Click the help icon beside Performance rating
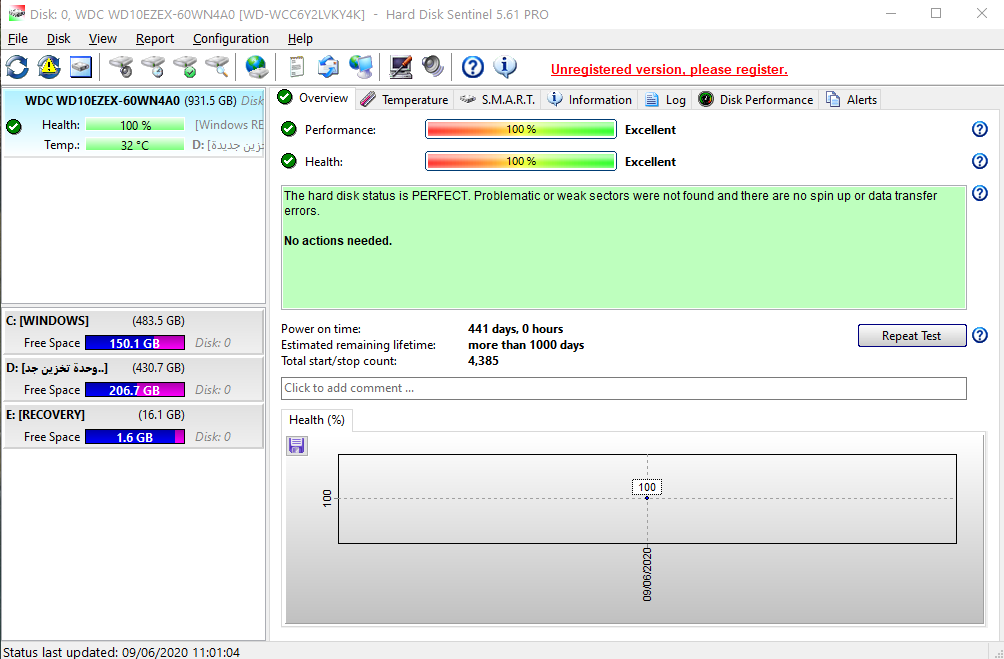The width and height of the screenshot is (1004, 659). point(980,129)
